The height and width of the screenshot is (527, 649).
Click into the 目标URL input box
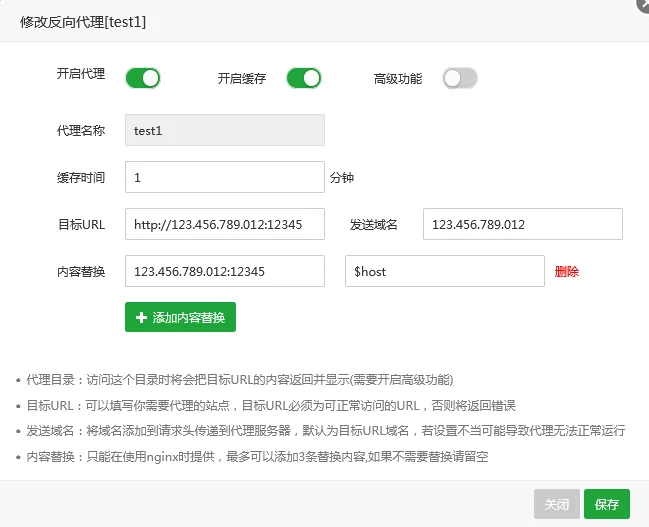[x=225, y=224]
